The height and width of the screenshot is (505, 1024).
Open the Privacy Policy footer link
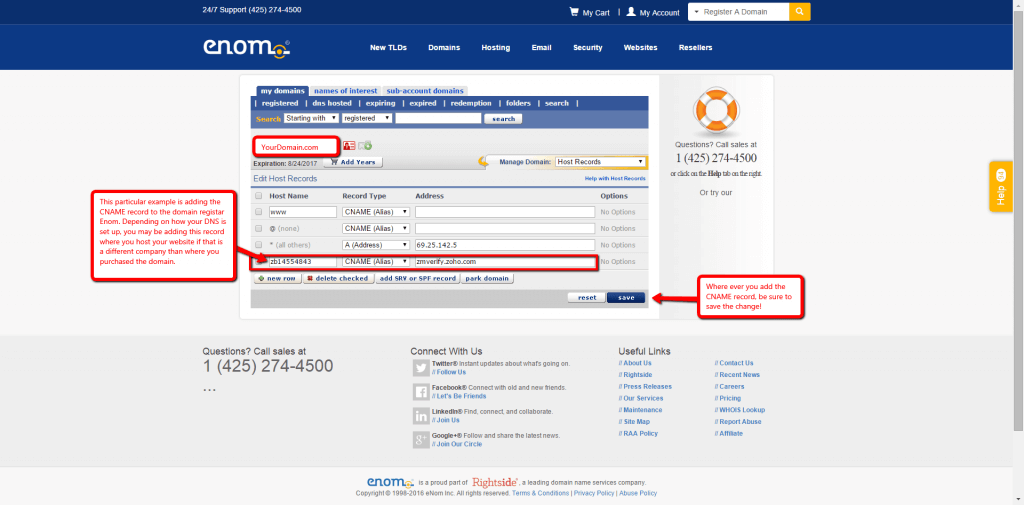tap(594, 493)
